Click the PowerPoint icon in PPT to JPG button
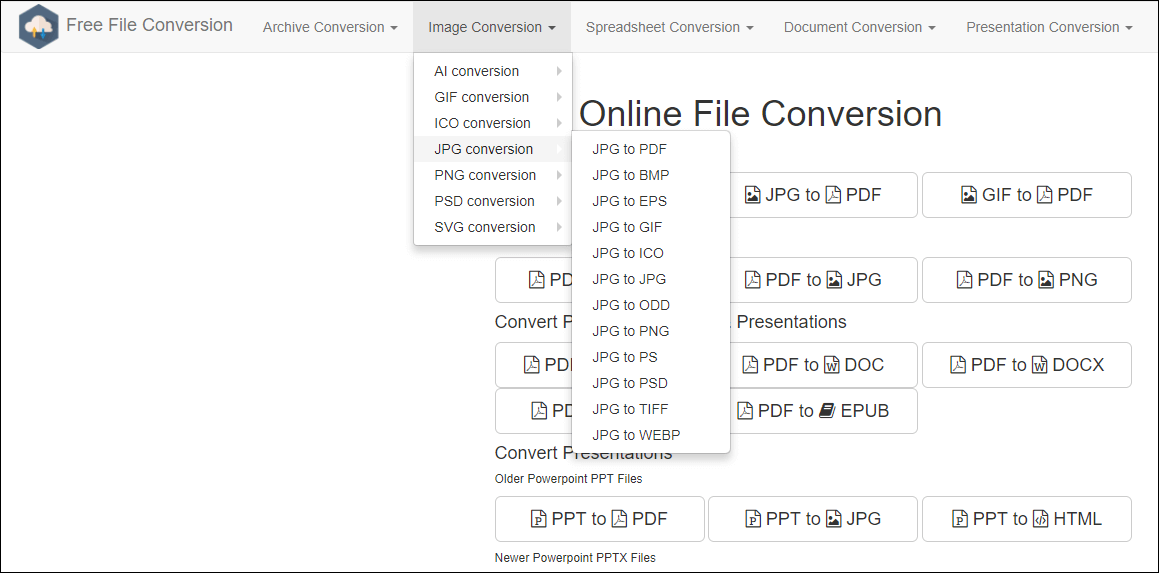The width and height of the screenshot is (1159, 573). point(752,519)
